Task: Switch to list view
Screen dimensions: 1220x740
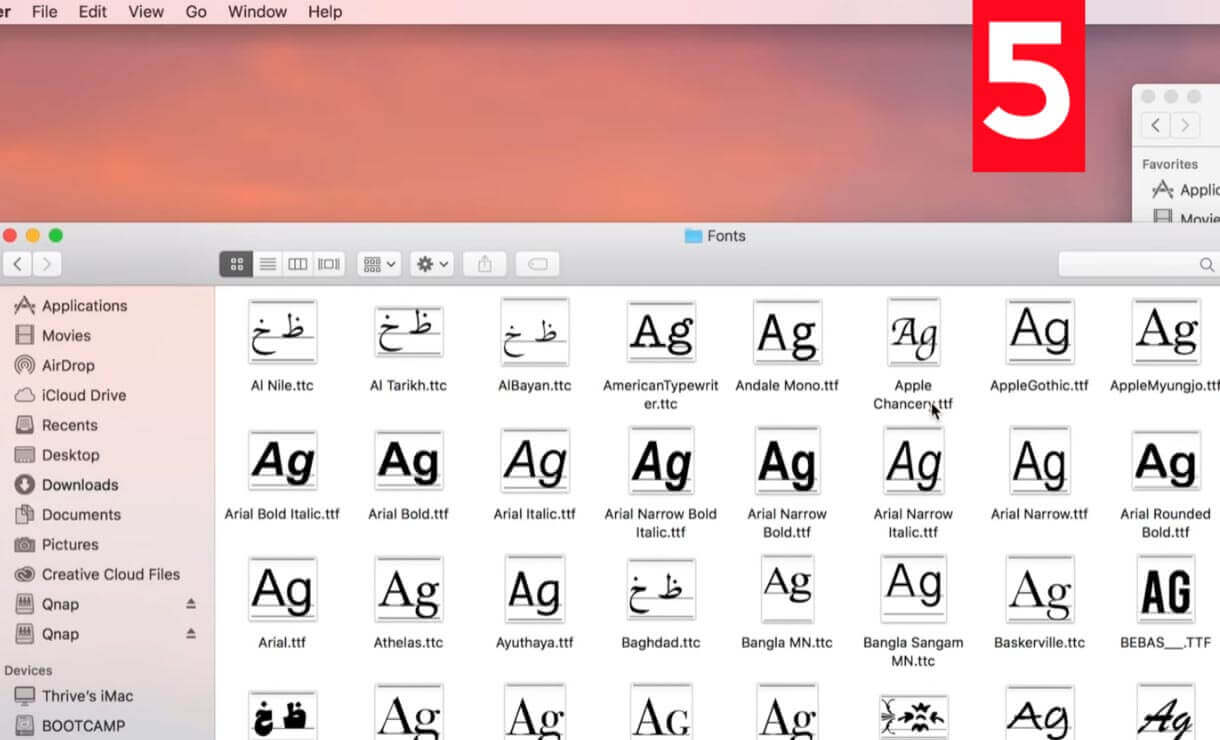Action: pos(268,263)
